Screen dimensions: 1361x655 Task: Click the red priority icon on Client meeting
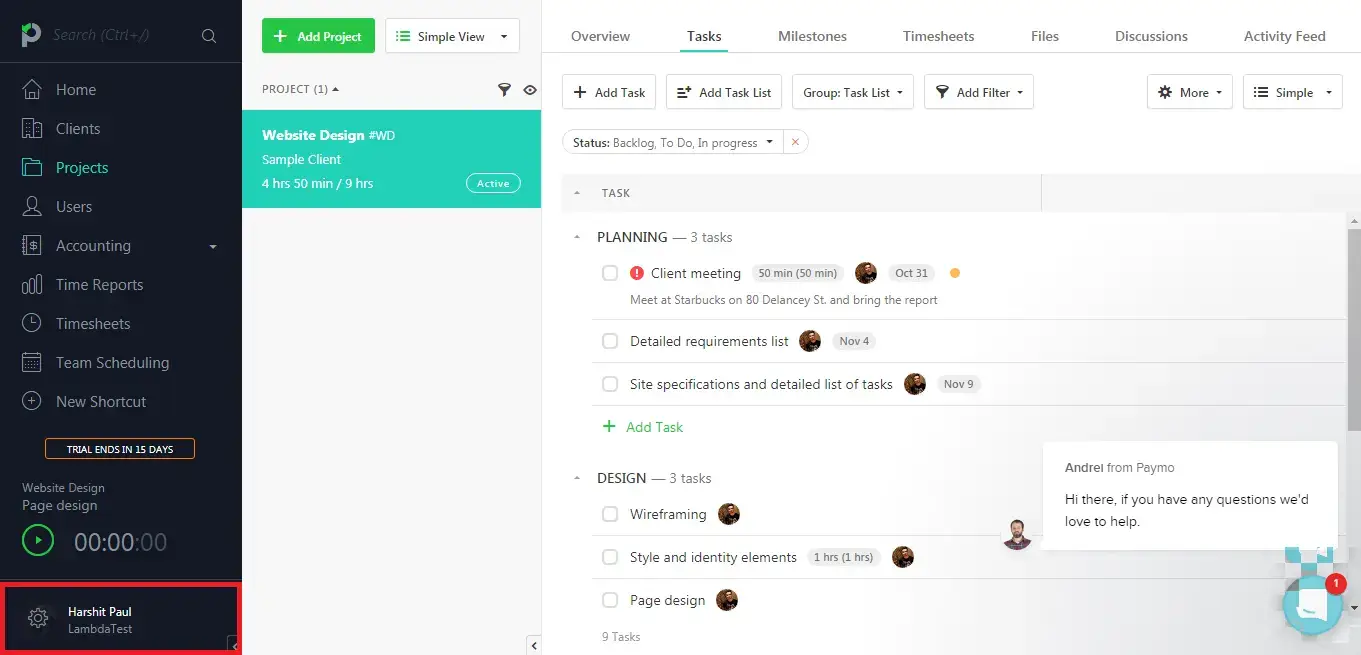pos(637,273)
